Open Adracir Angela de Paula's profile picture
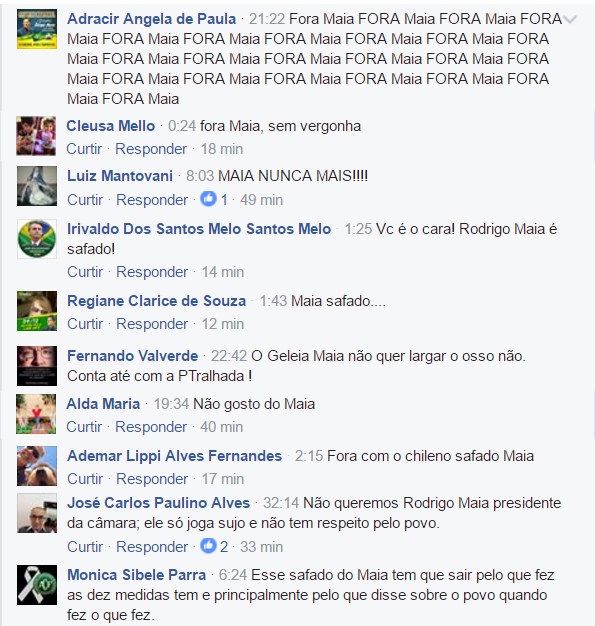The image size is (595, 626). [x=37, y=29]
